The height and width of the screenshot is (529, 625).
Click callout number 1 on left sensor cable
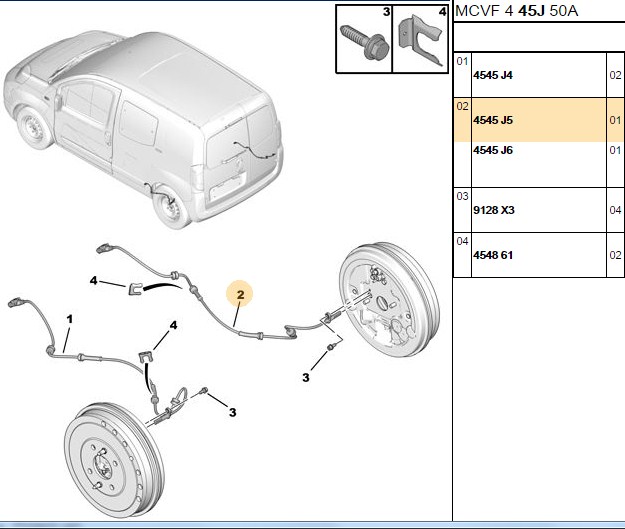70,319
